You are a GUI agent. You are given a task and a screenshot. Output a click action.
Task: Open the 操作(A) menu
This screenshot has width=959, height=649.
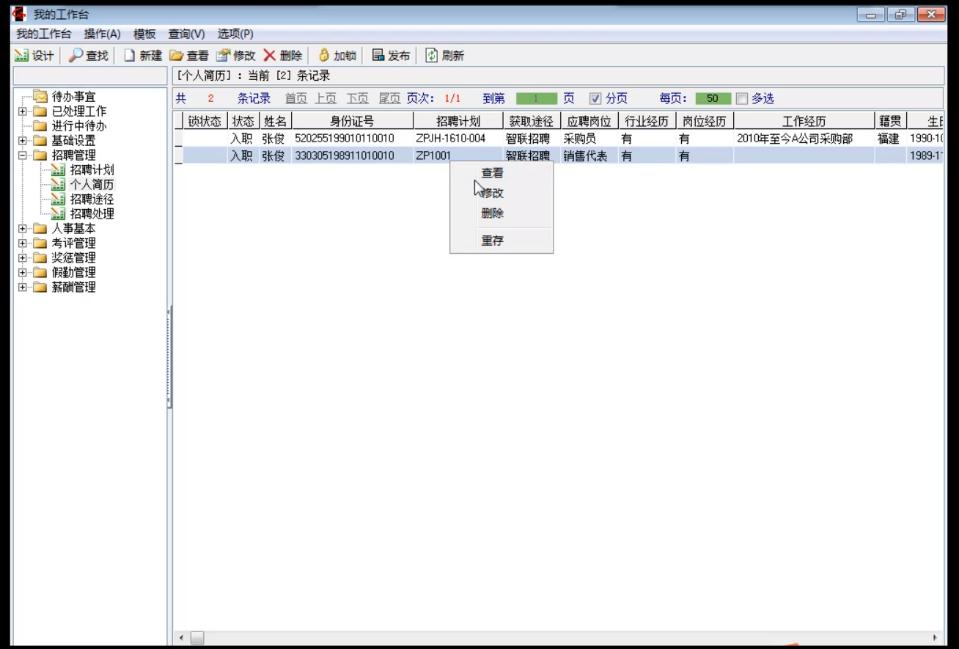click(x=102, y=34)
